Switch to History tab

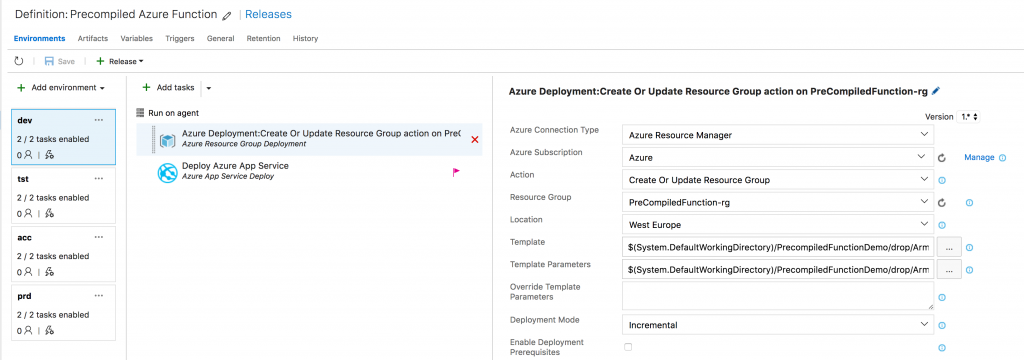(306, 39)
